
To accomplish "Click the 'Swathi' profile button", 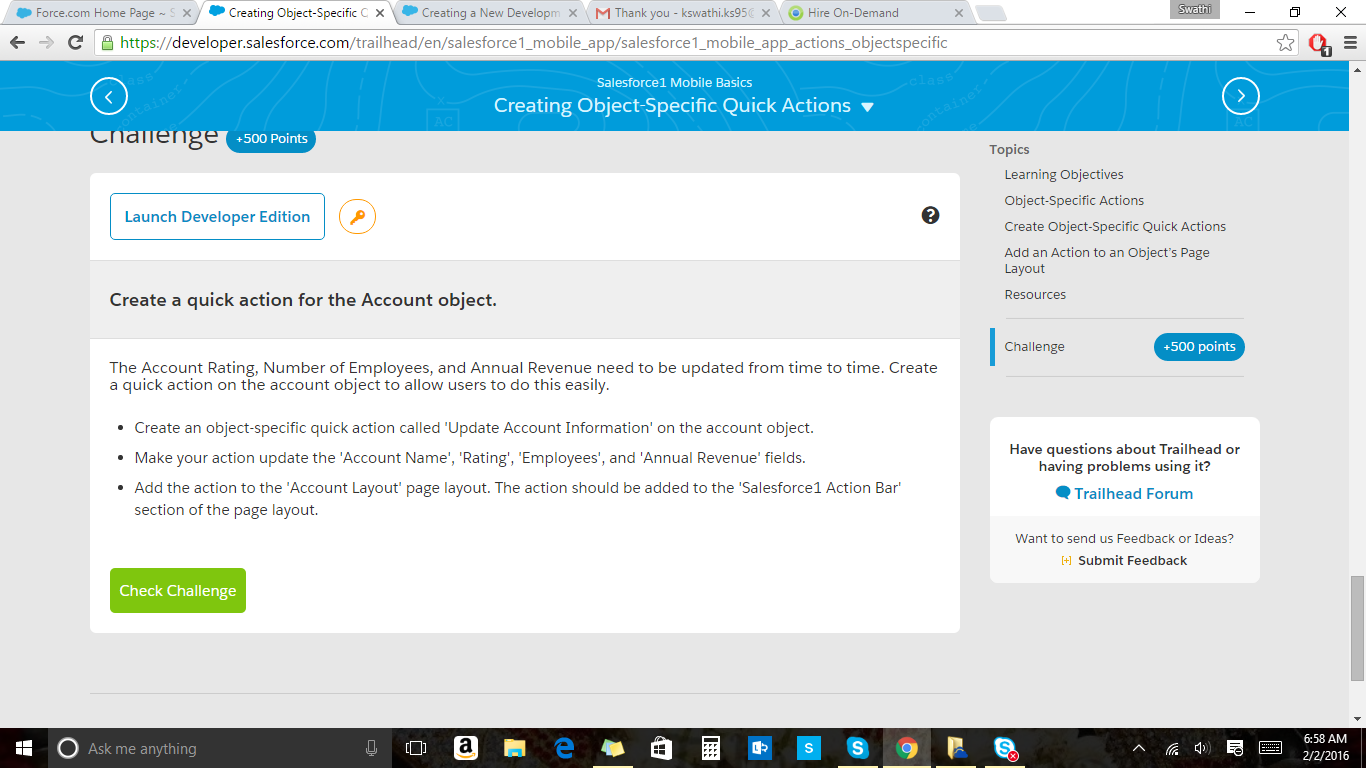I will click(x=1195, y=9).
